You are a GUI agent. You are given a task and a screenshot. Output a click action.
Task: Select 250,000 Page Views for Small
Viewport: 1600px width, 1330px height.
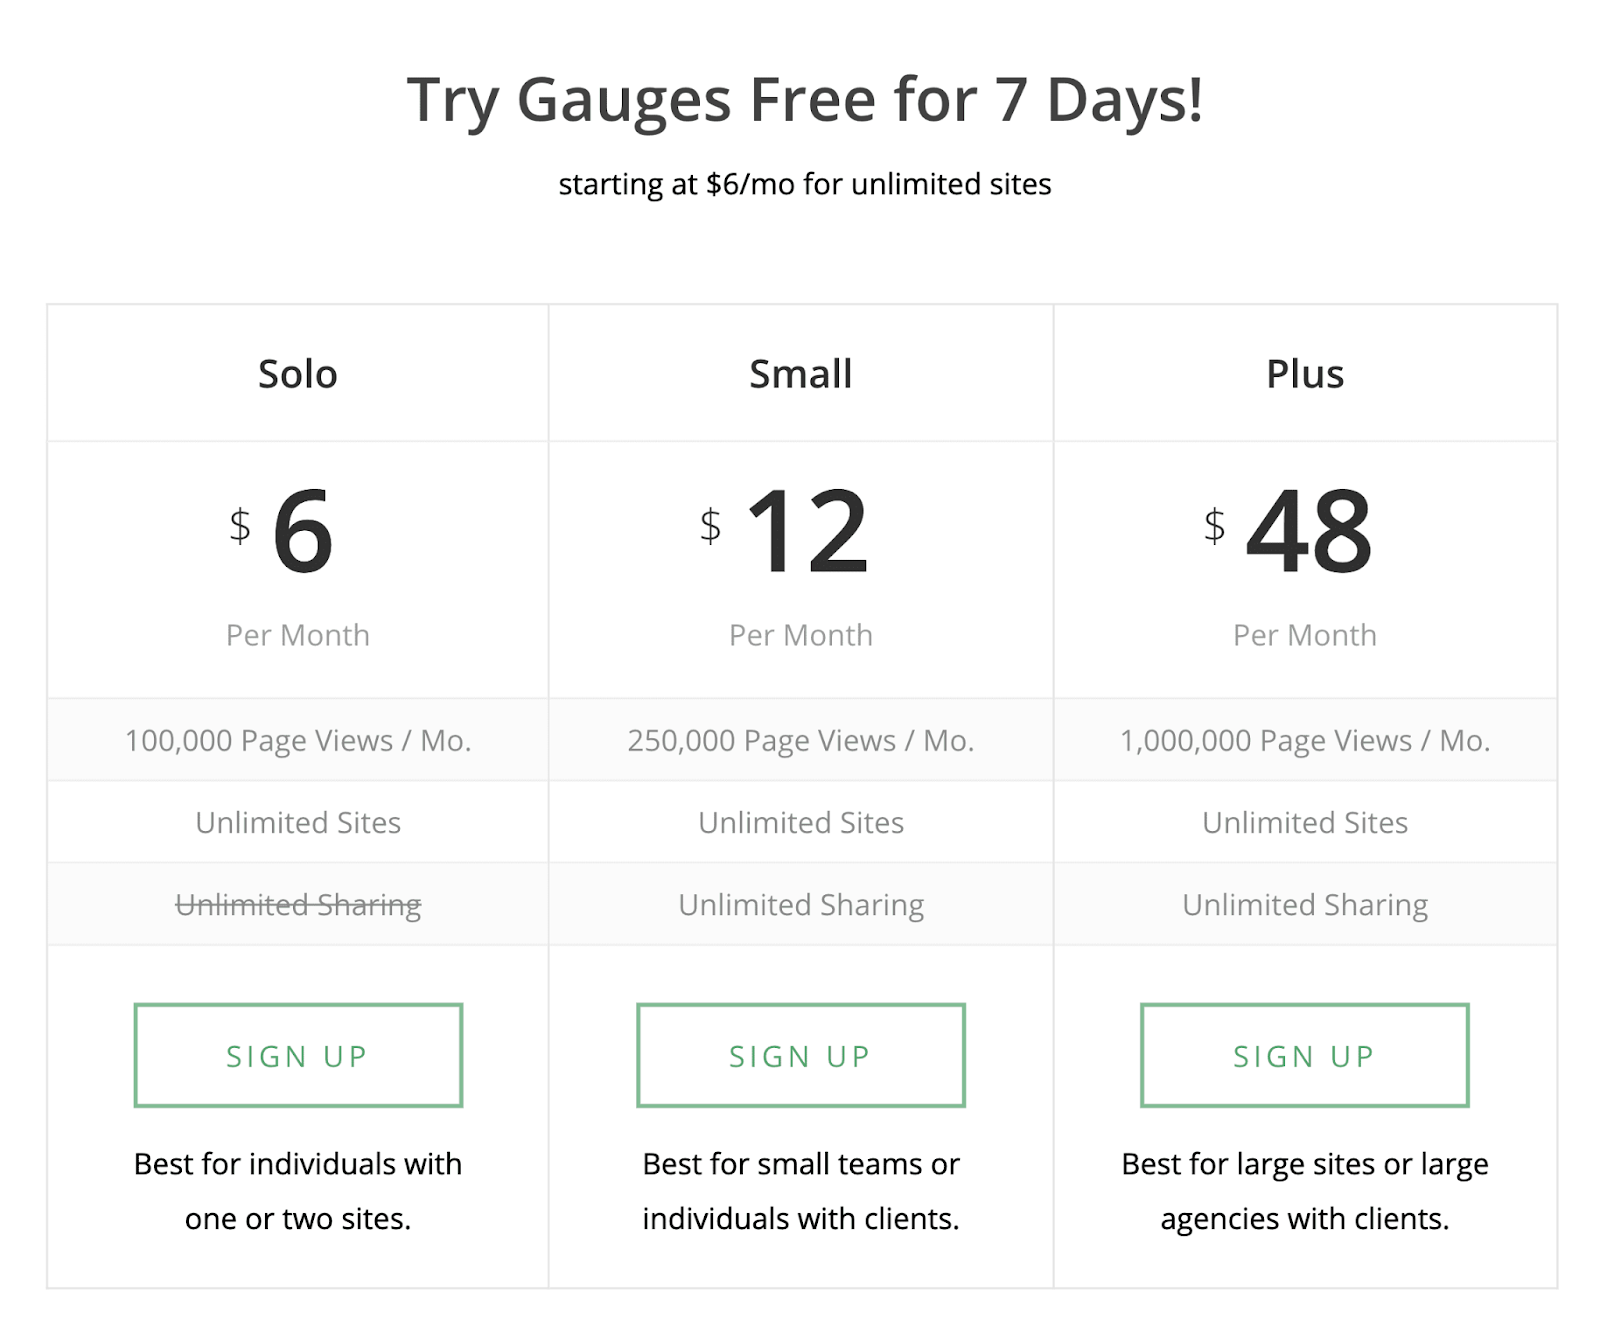(x=800, y=740)
